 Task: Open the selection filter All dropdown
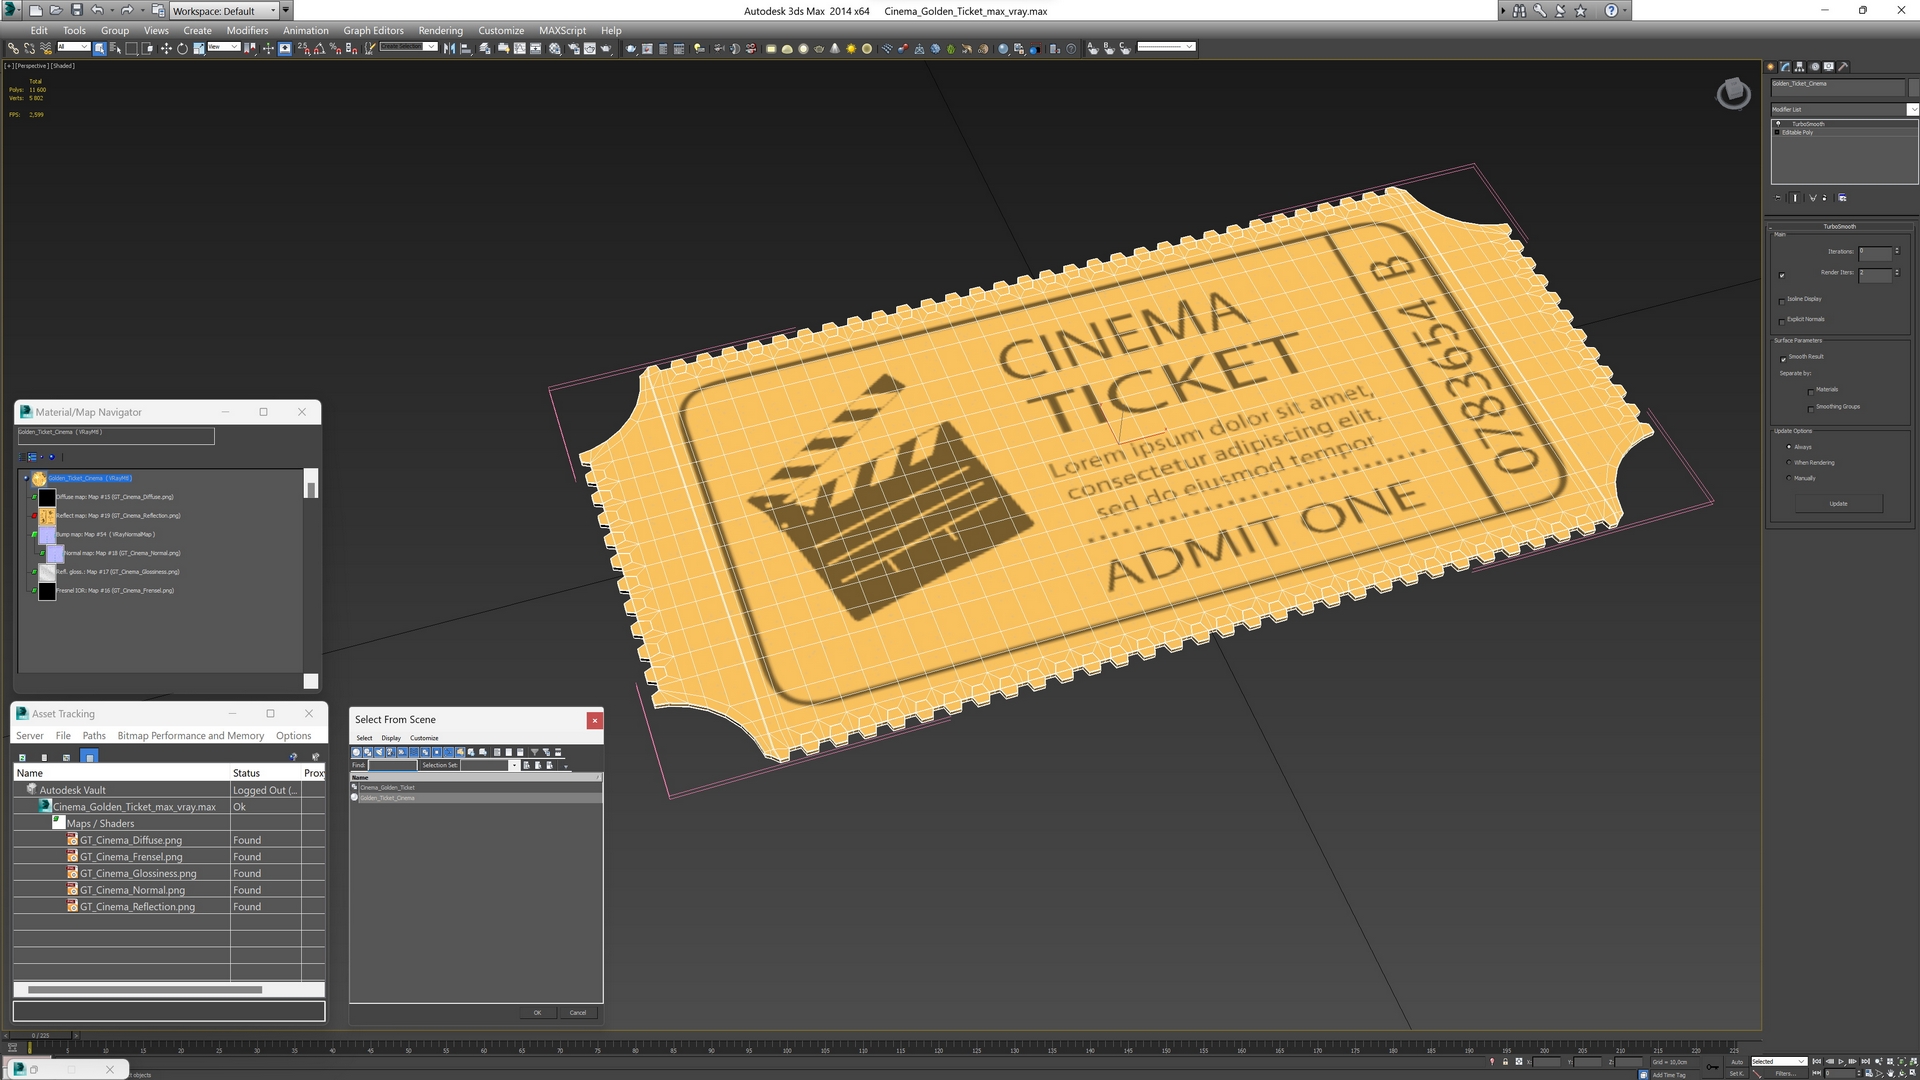tap(74, 47)
